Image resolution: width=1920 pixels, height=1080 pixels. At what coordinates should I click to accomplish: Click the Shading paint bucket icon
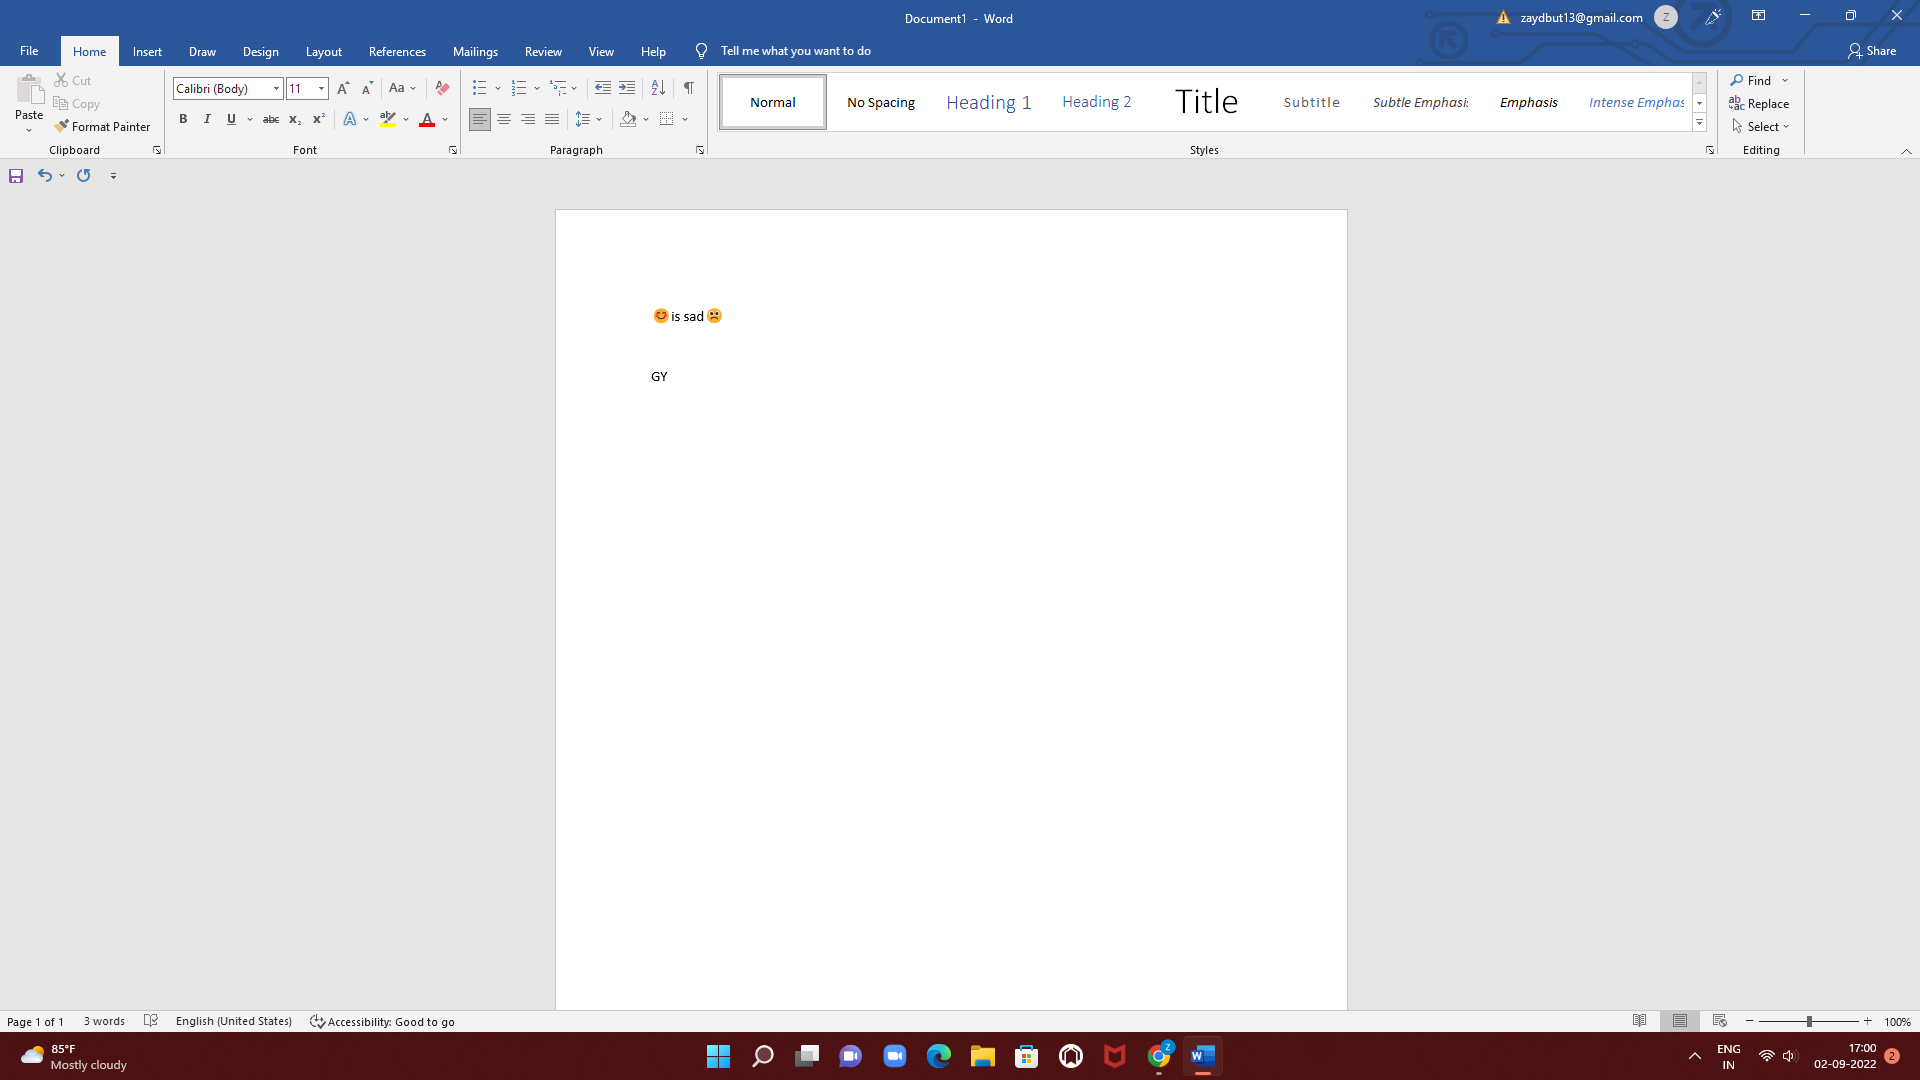628,119
